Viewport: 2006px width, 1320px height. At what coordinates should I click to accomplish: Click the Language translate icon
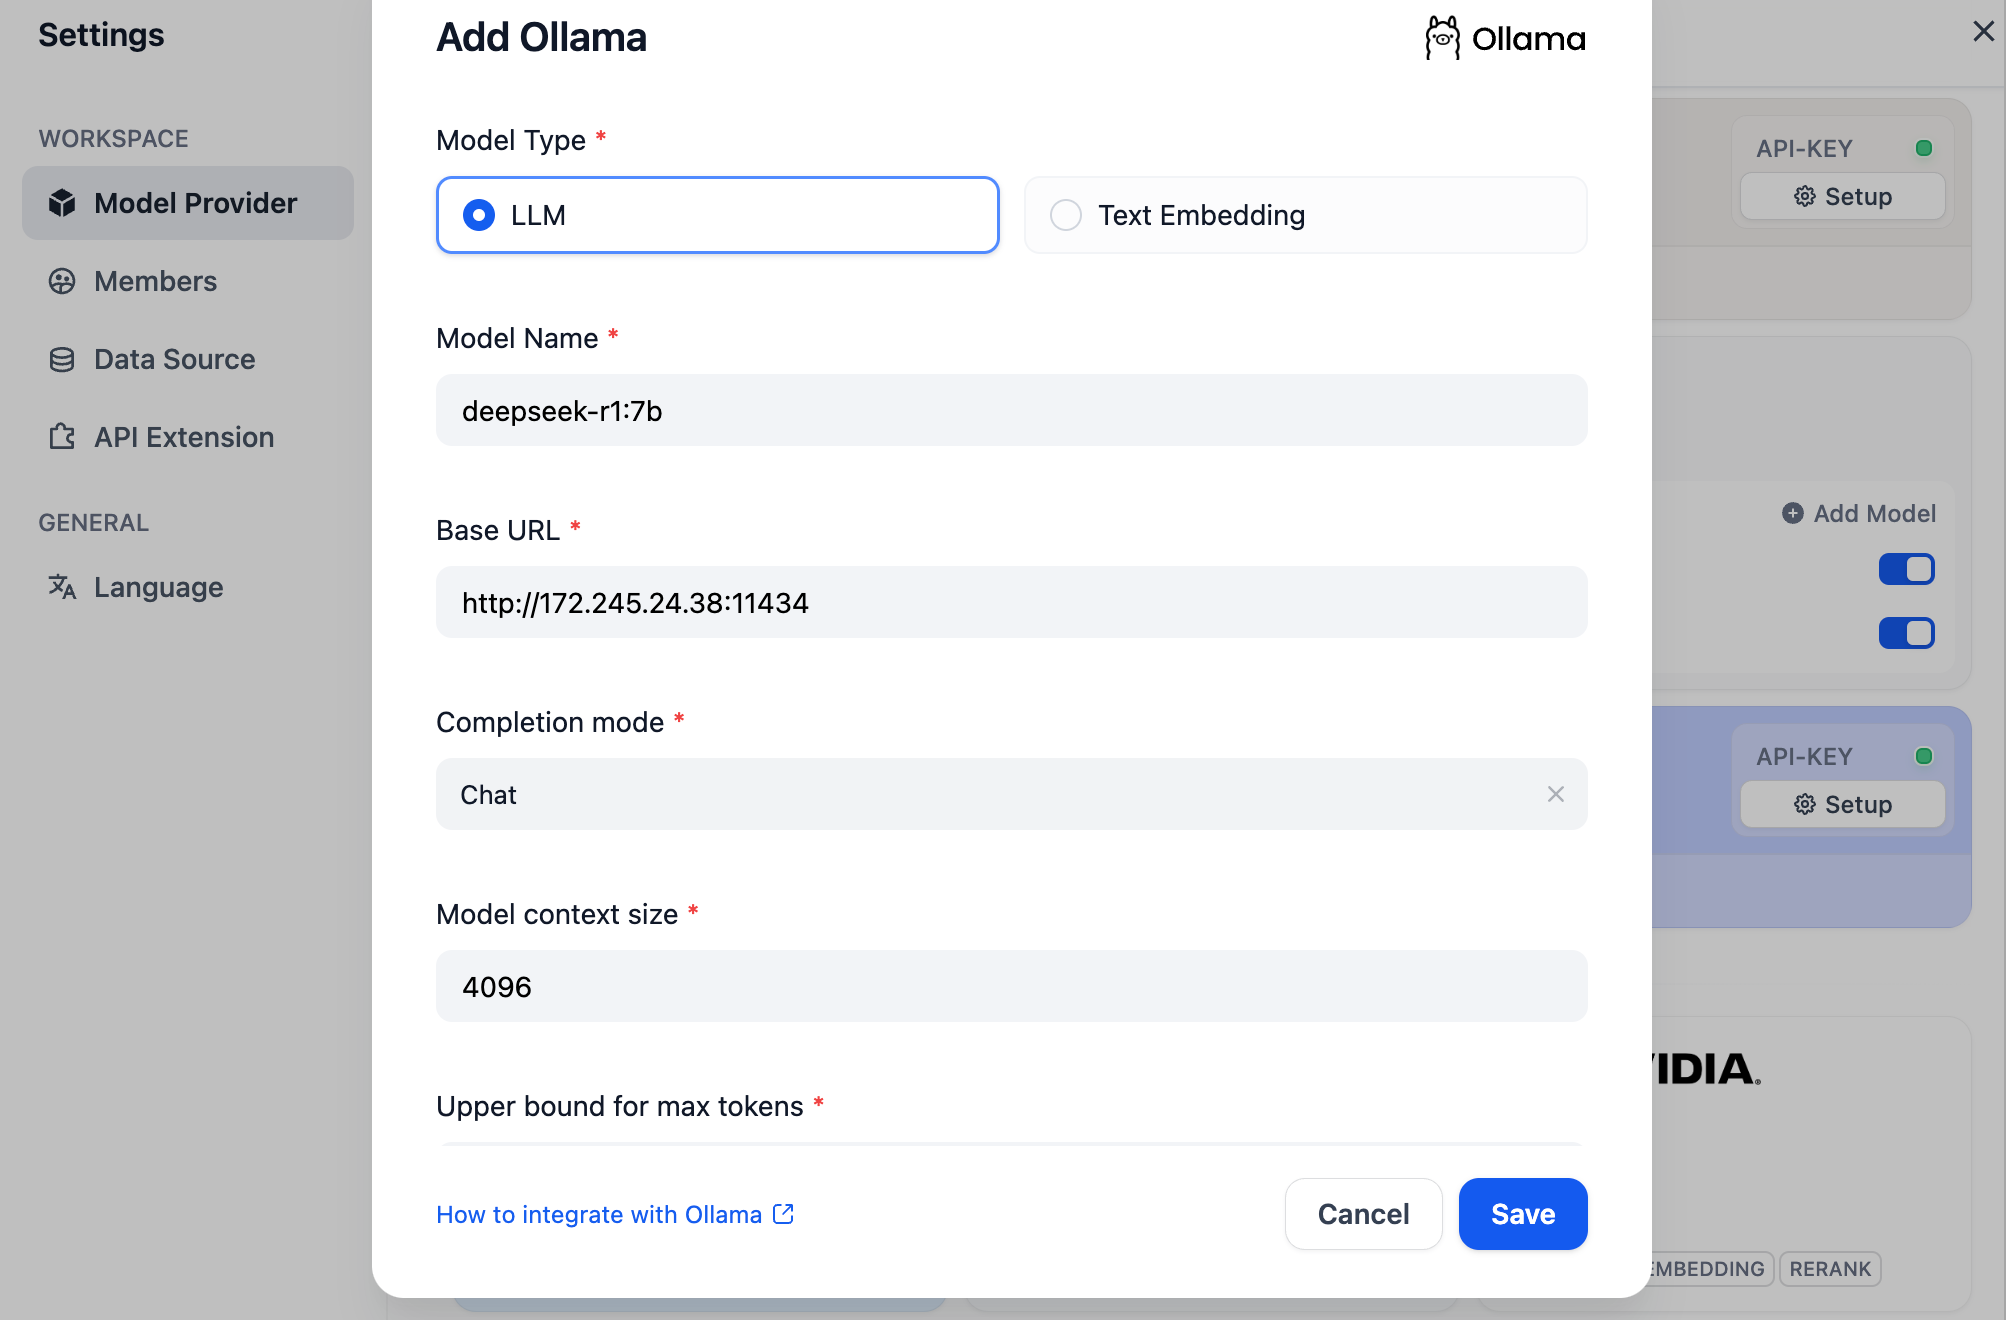62,587
